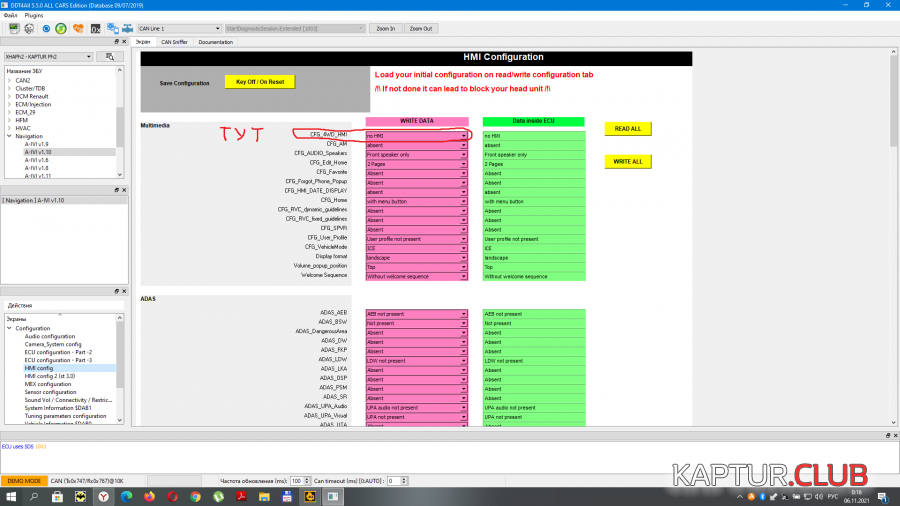Select HMI config 2 (st 3.0) screen
900x506 pixels.
coord(49,376)
